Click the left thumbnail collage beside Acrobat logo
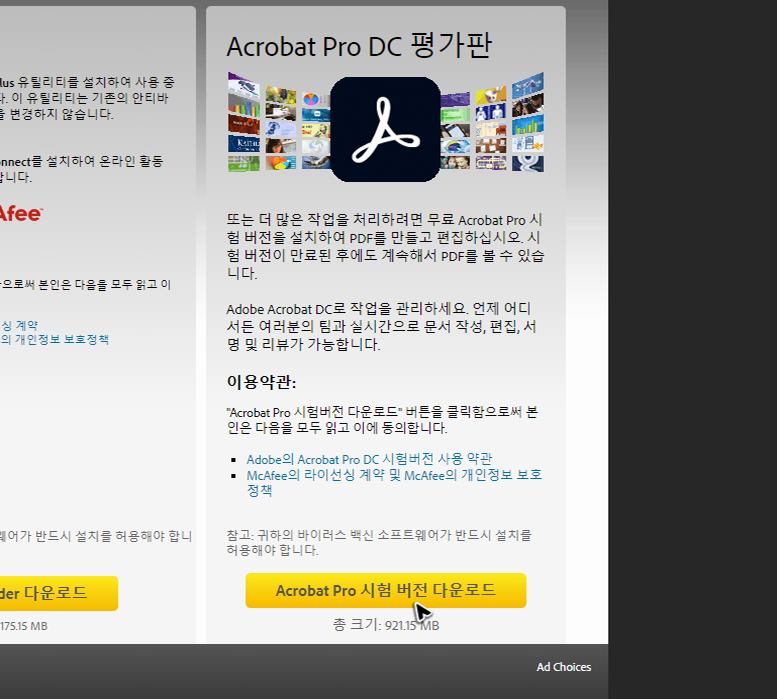Image resolution: width=777 pixels, height=699 pixels. [279, 122]
